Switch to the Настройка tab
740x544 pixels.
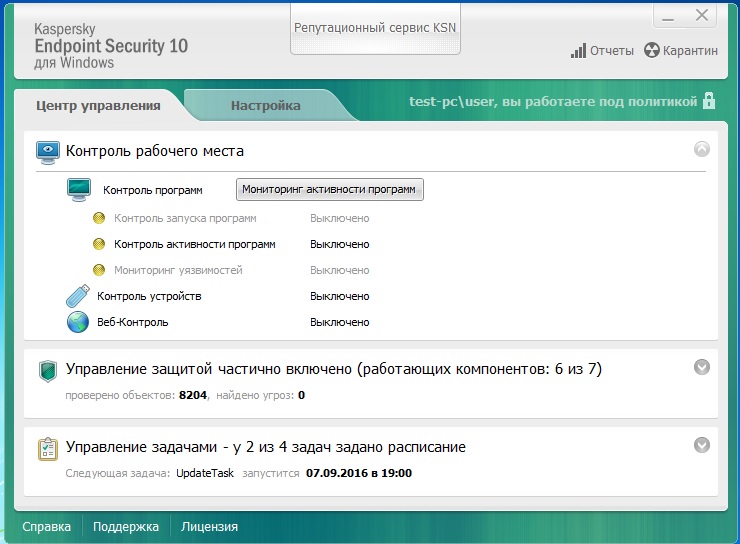(265, 105)
